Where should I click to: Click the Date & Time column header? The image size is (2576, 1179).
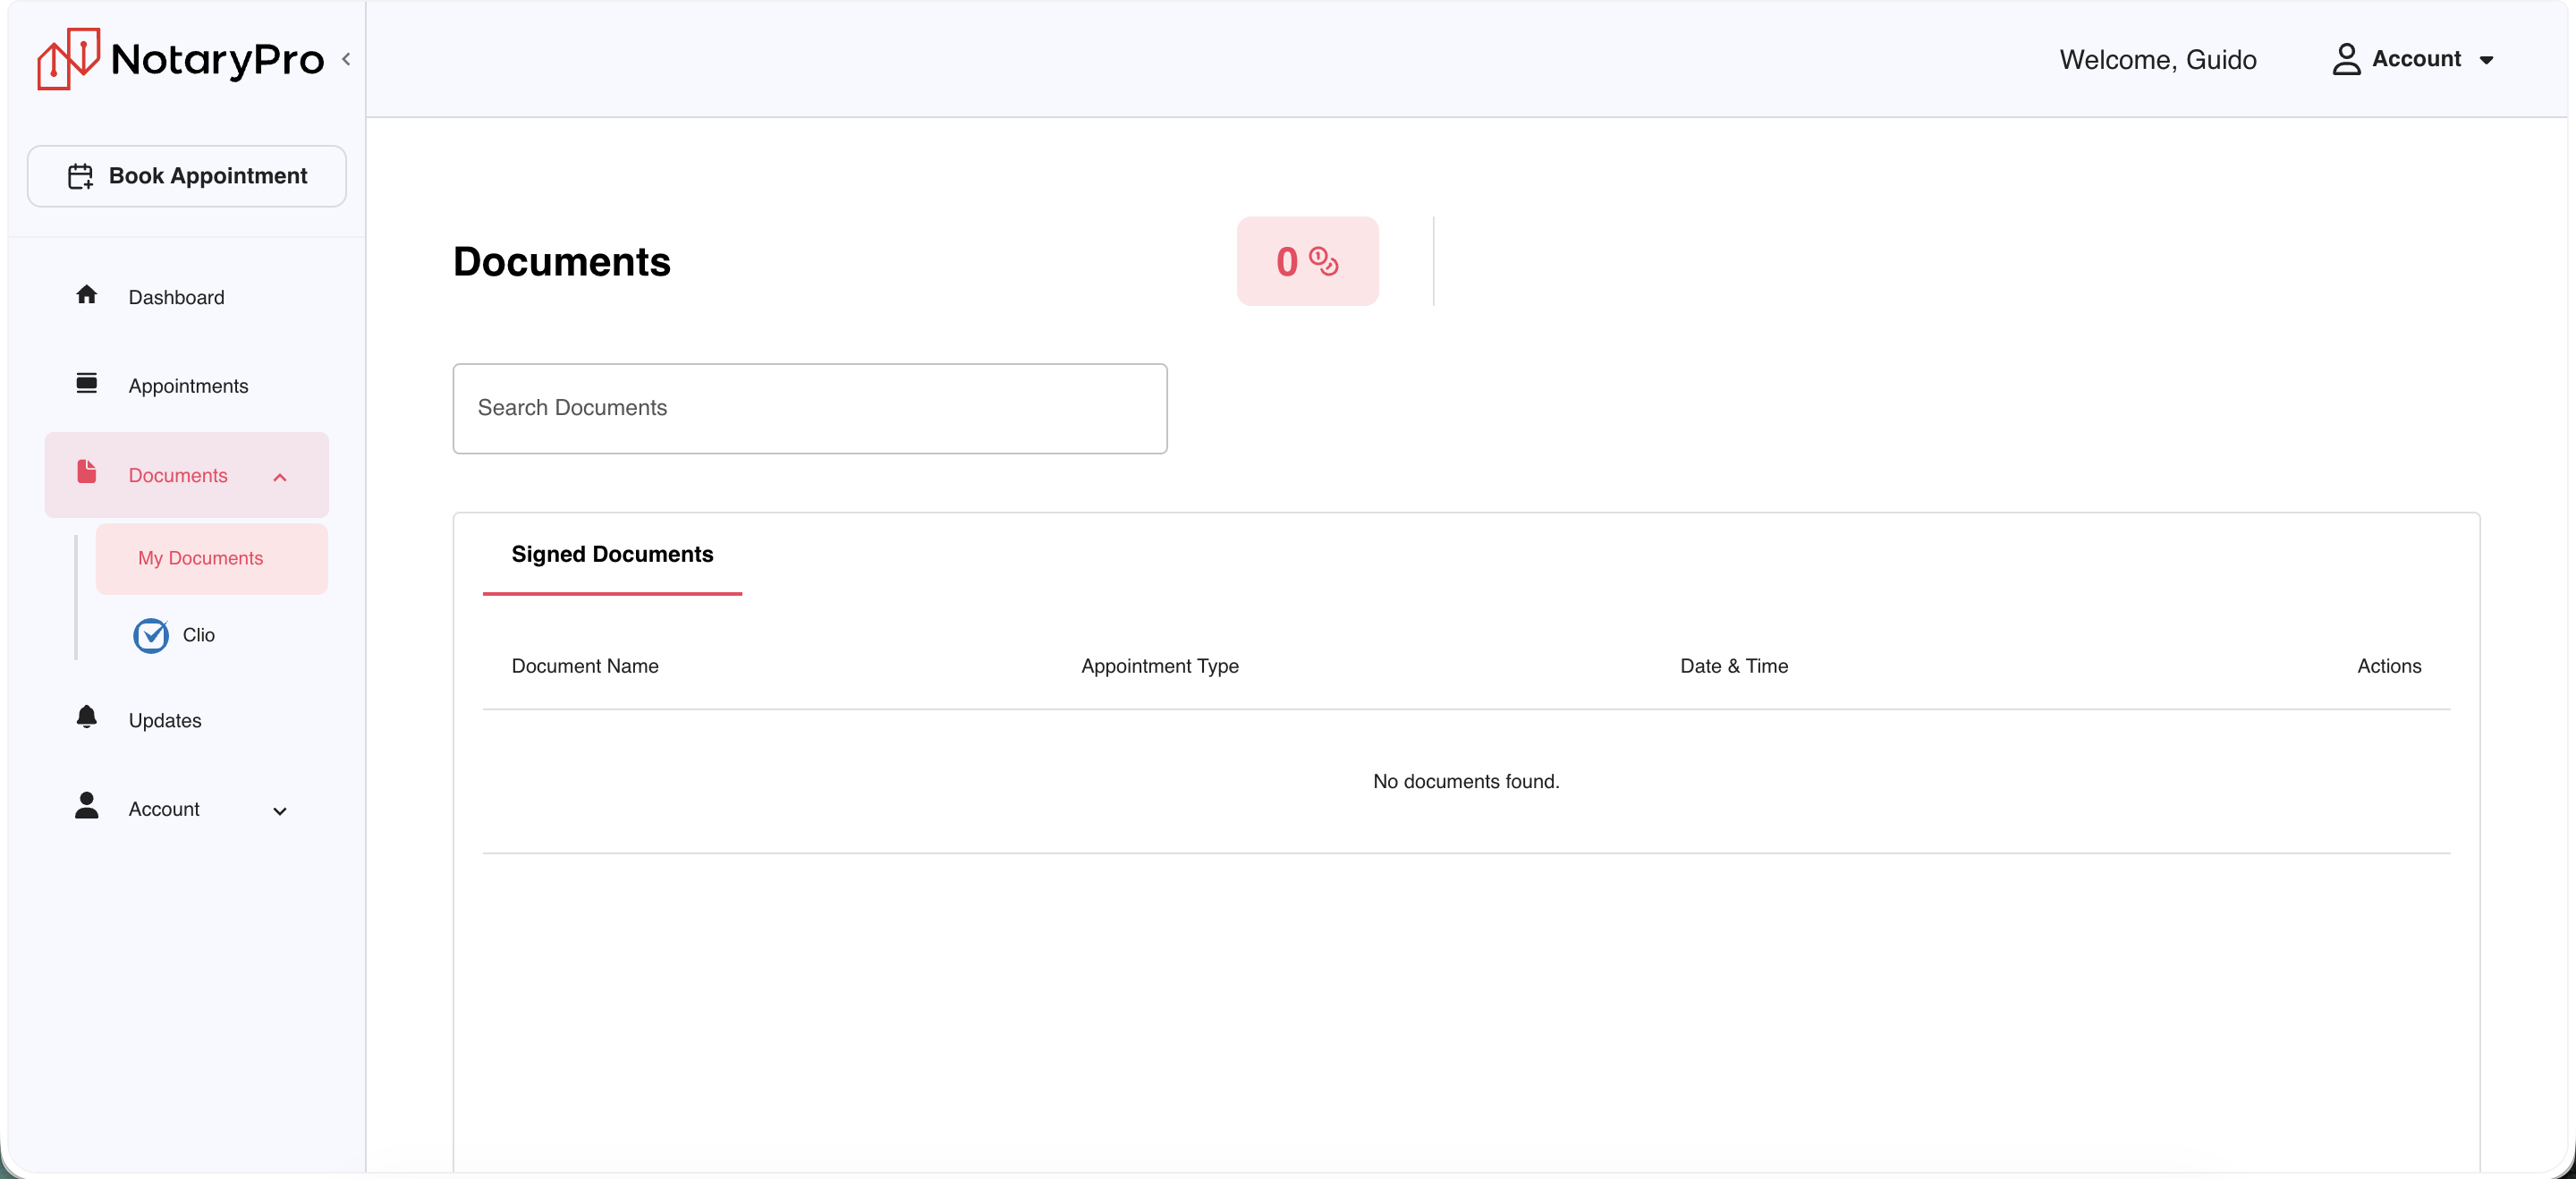1733,666
